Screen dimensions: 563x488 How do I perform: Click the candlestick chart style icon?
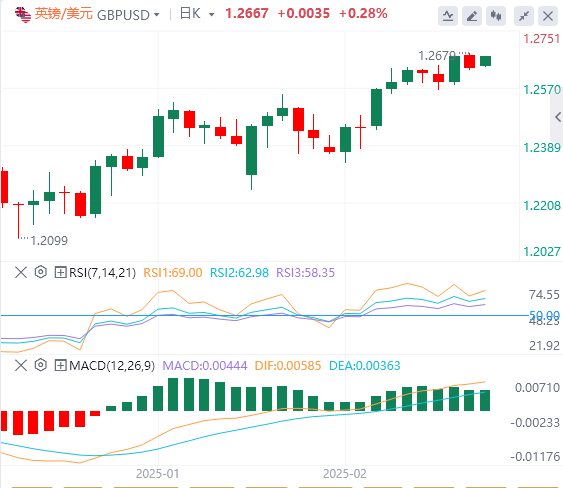pos(496,16)
